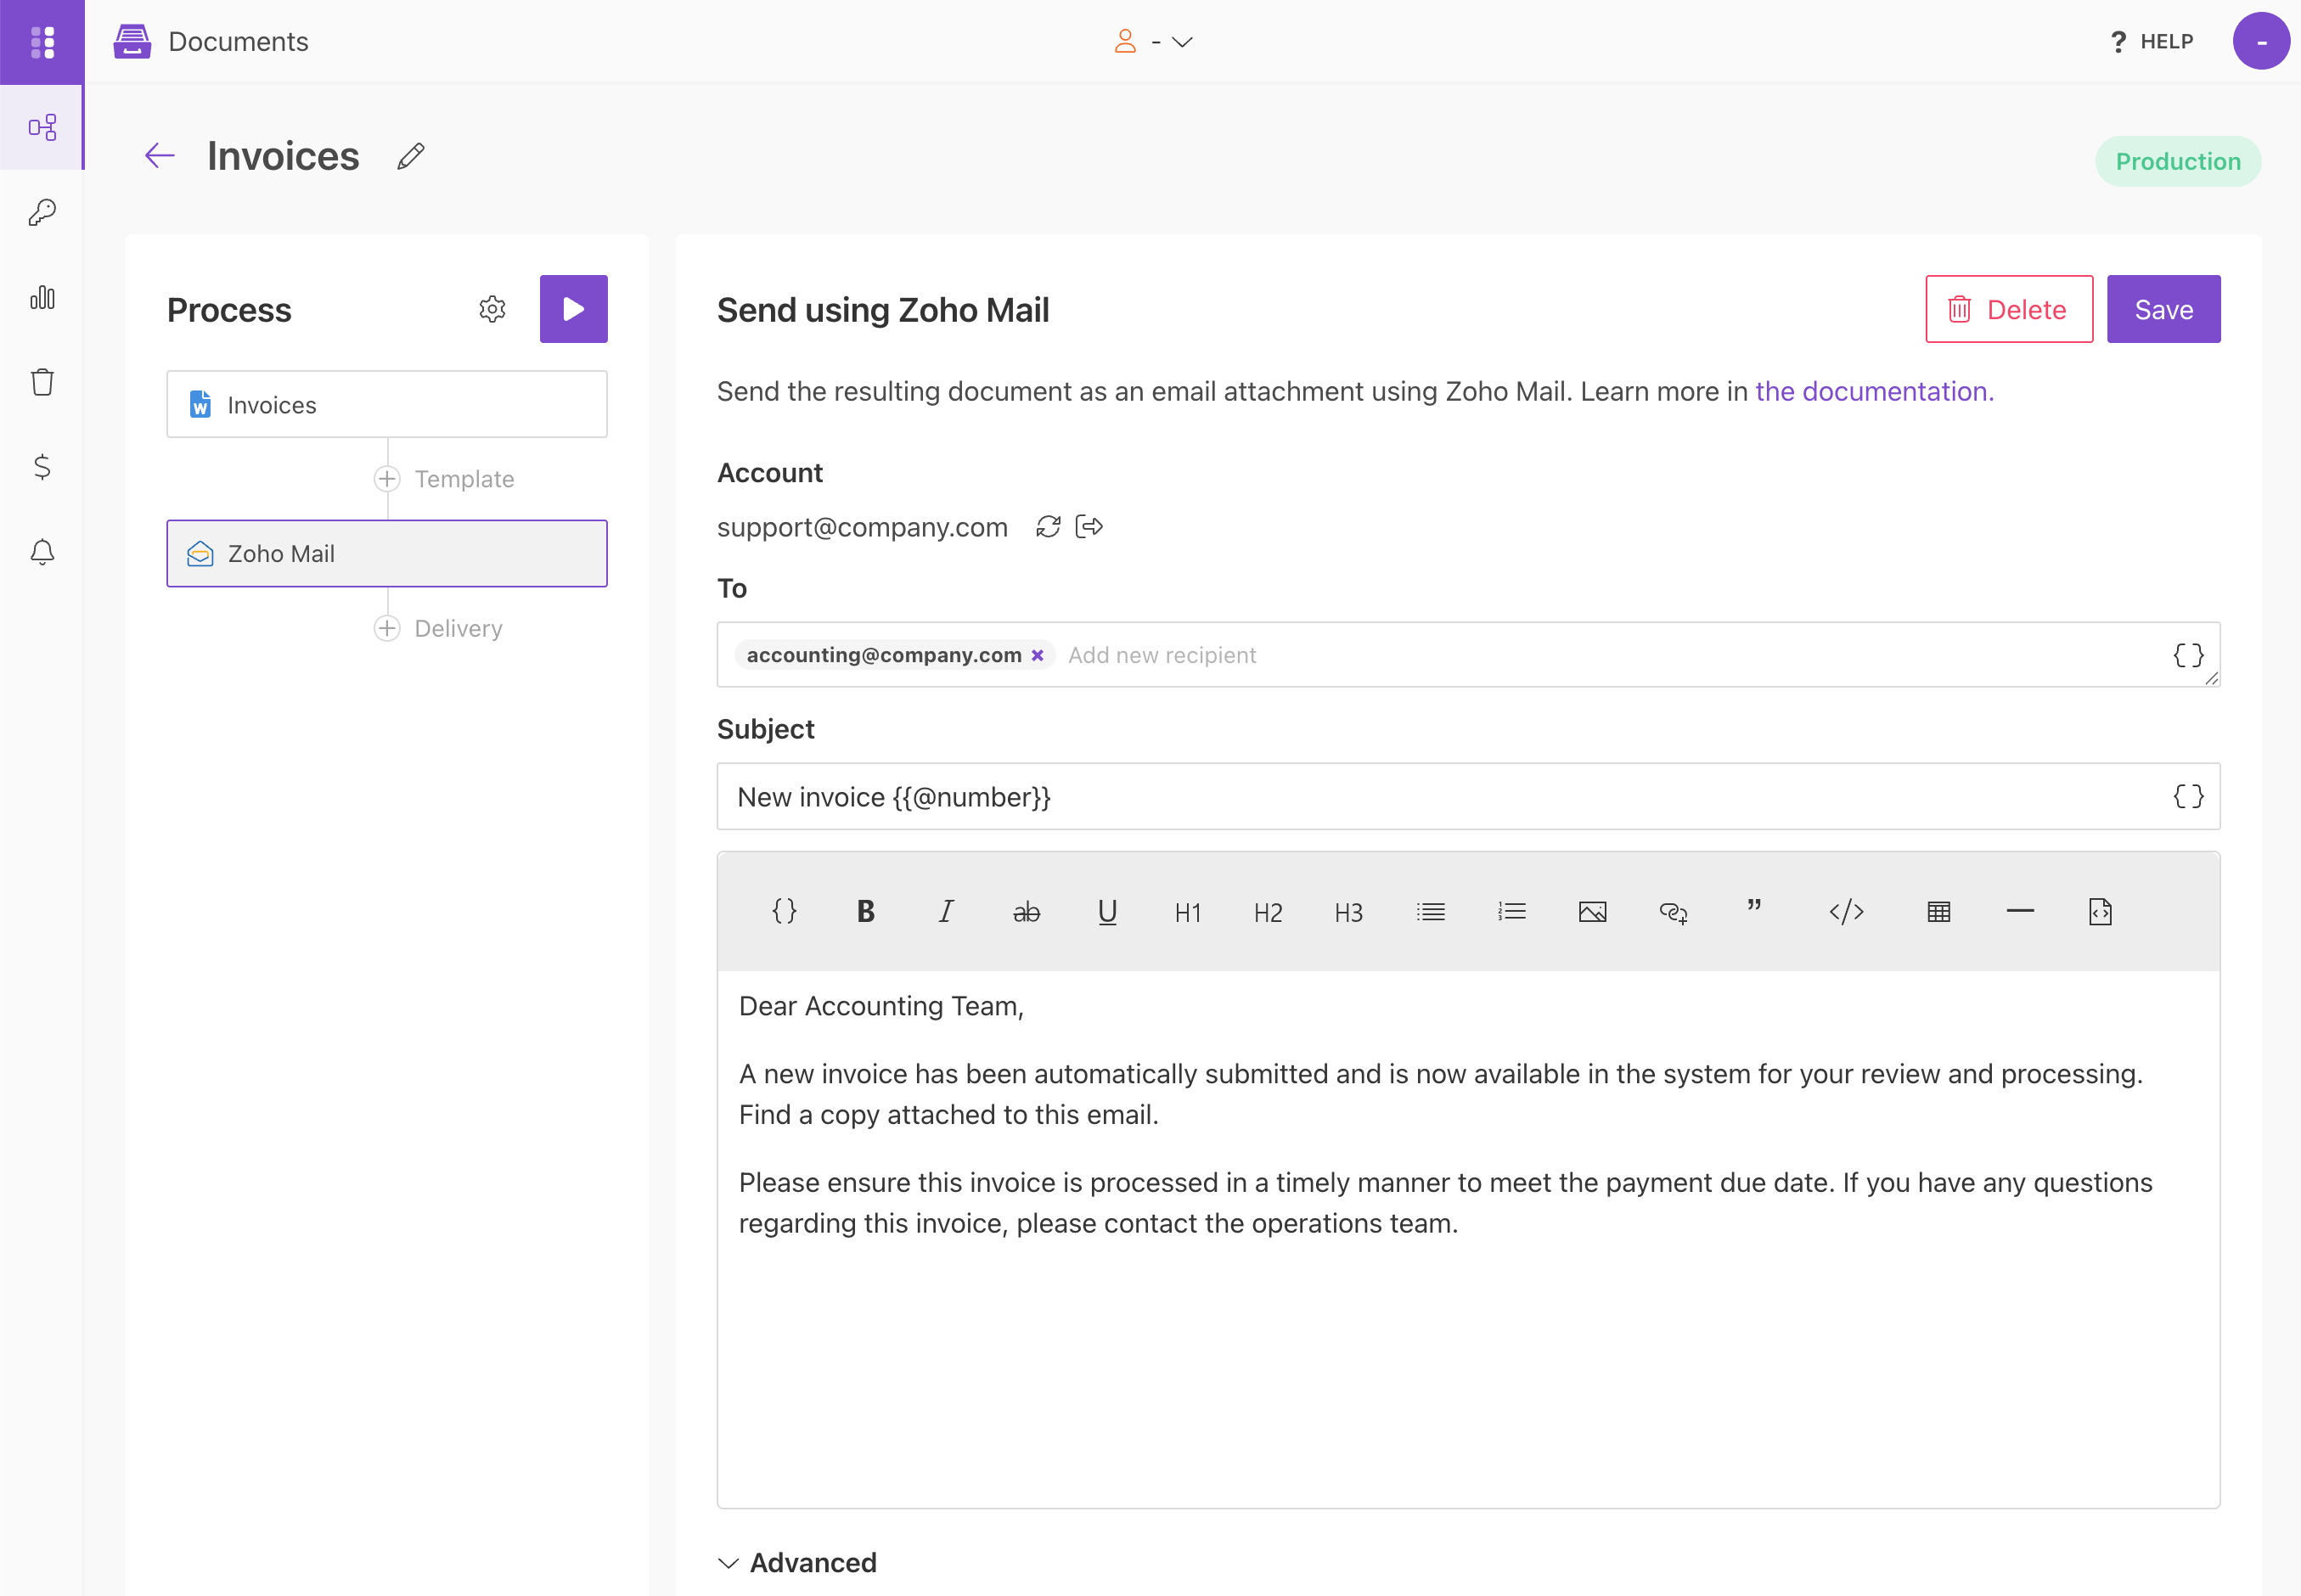Open process settings gear
This screenshot has height=1596, width=2301.
492,309
